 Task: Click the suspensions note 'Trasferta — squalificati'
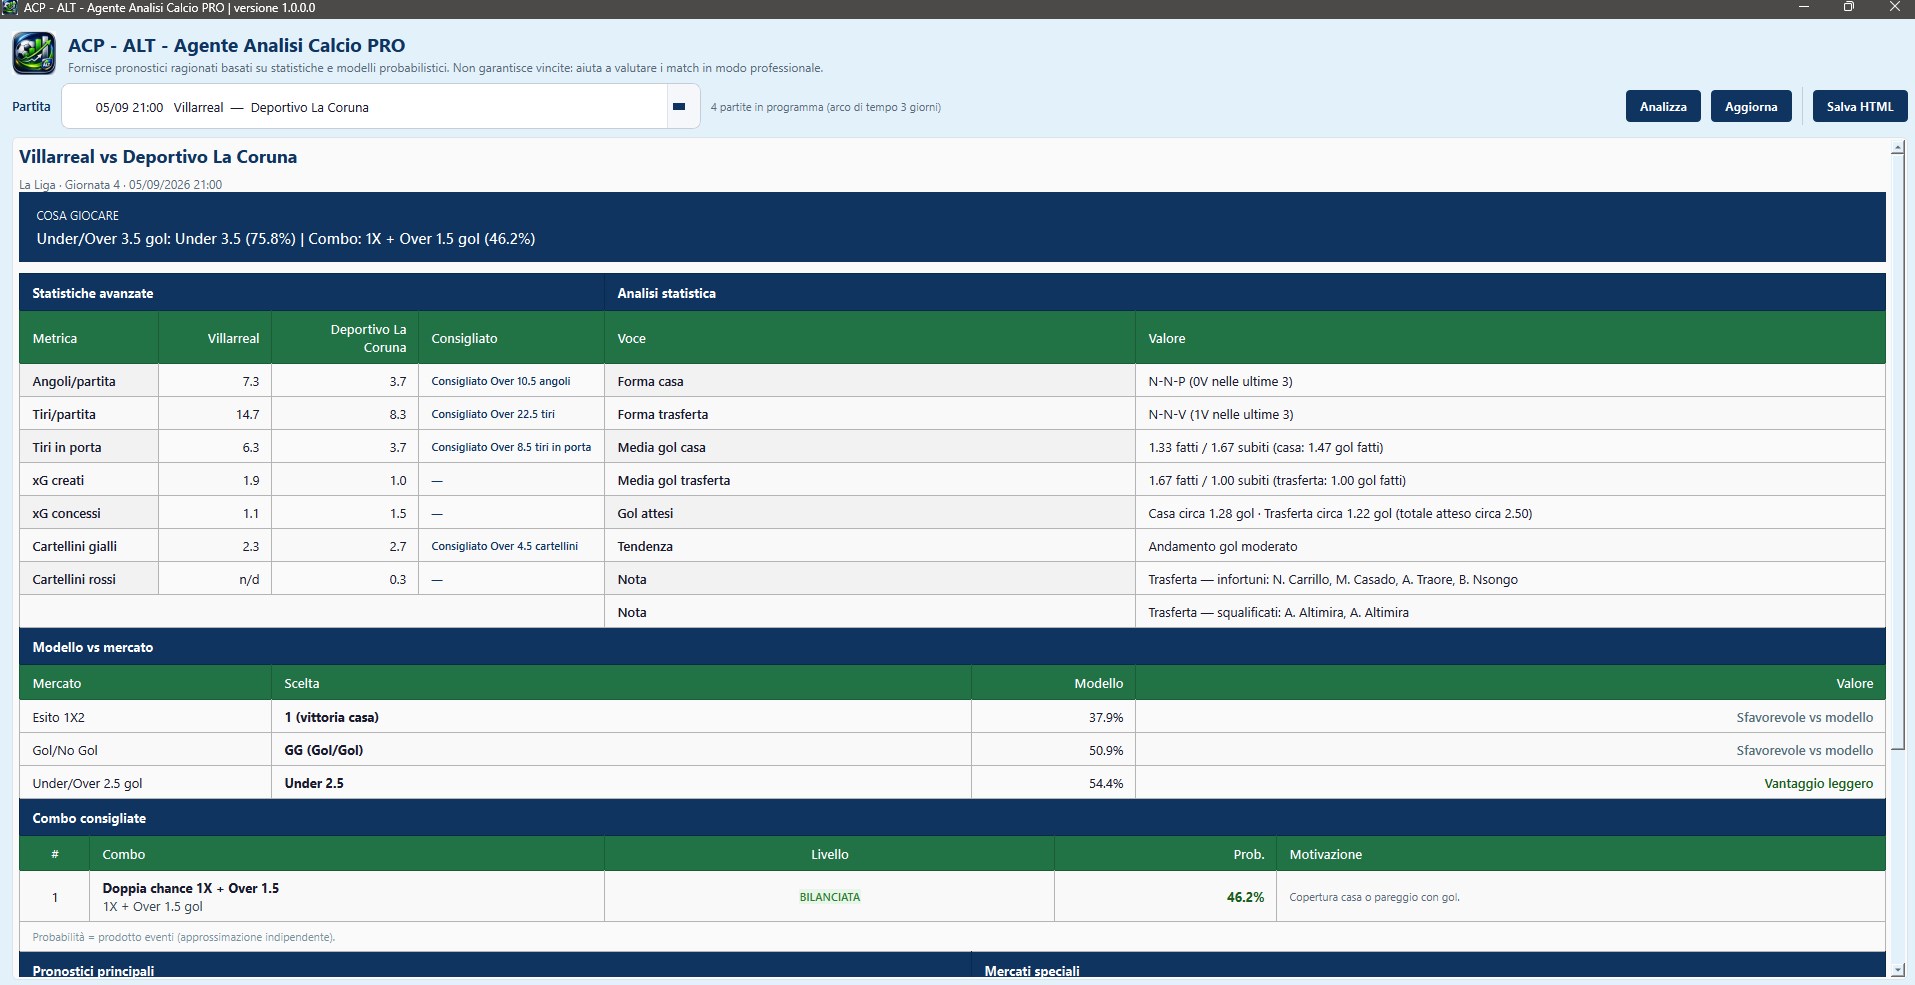click(x=1278, y=612)
